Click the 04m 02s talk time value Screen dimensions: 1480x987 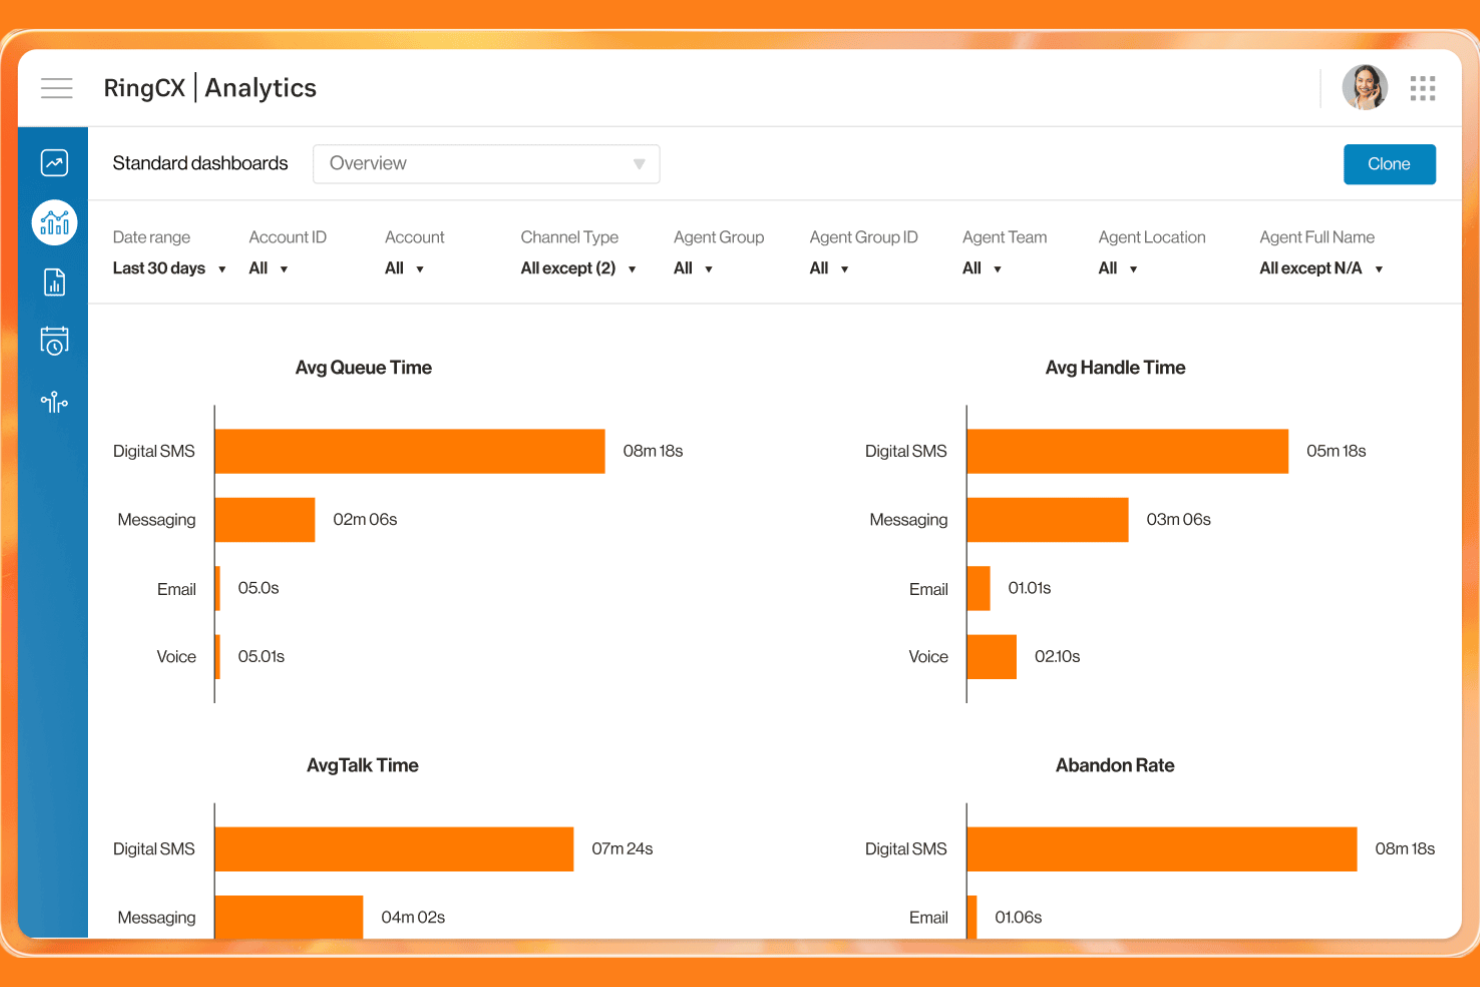[413, 917]
